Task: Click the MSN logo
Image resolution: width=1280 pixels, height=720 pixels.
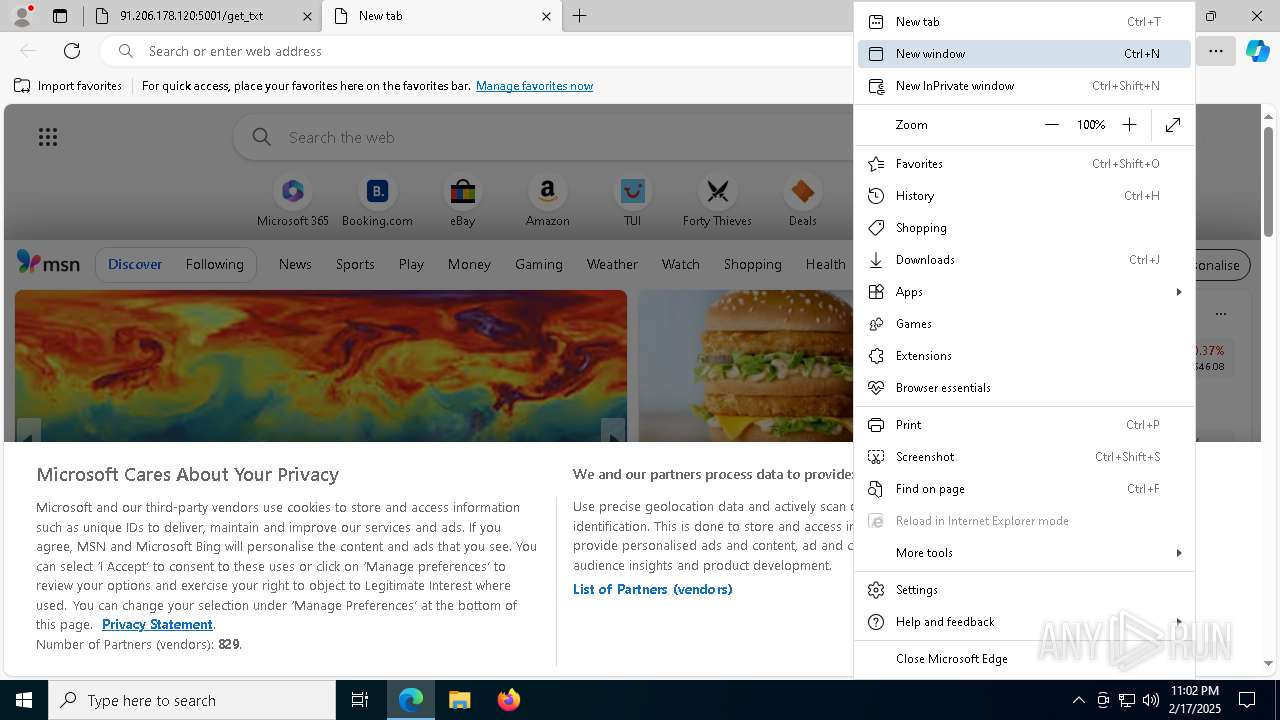Action: click(x=48, y=263)
